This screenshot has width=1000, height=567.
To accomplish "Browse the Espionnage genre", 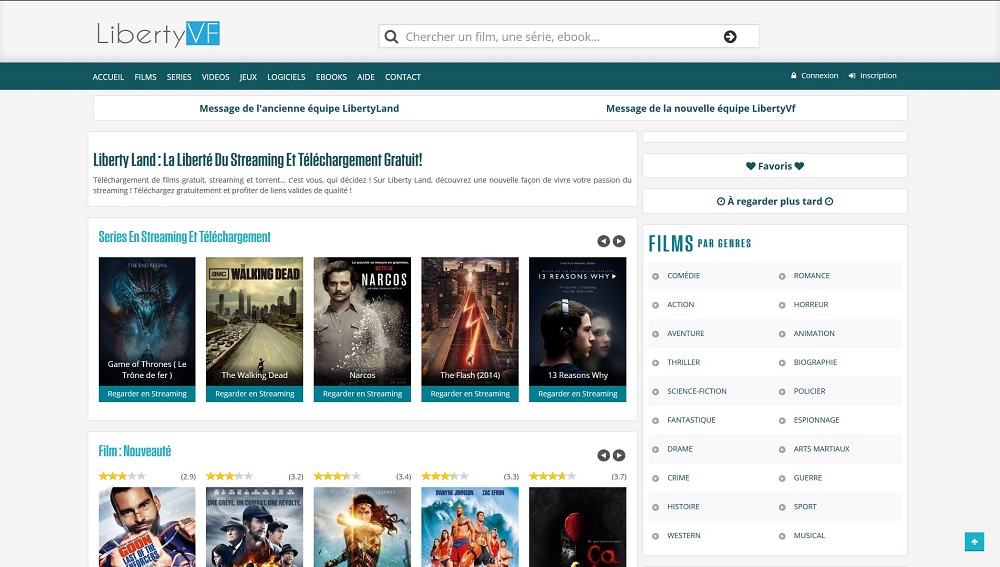I will click(x=816, y=420).
